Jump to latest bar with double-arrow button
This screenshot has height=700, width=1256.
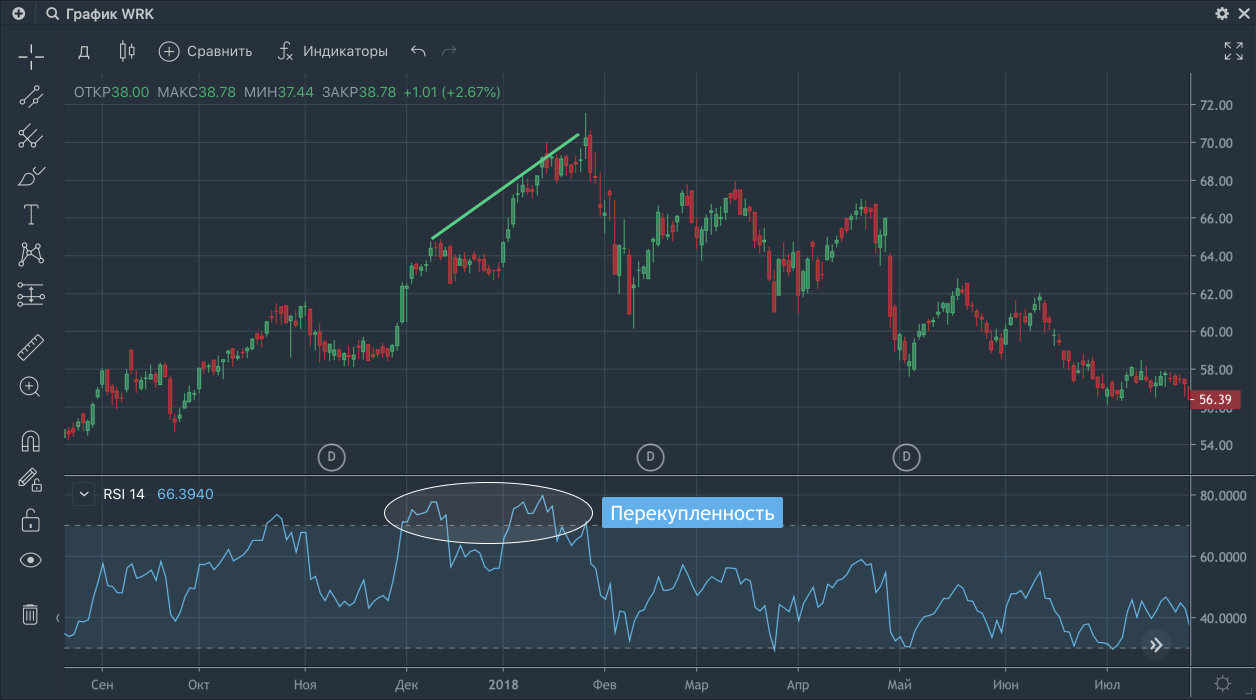pyautogui.click(x=1157, y=645)
